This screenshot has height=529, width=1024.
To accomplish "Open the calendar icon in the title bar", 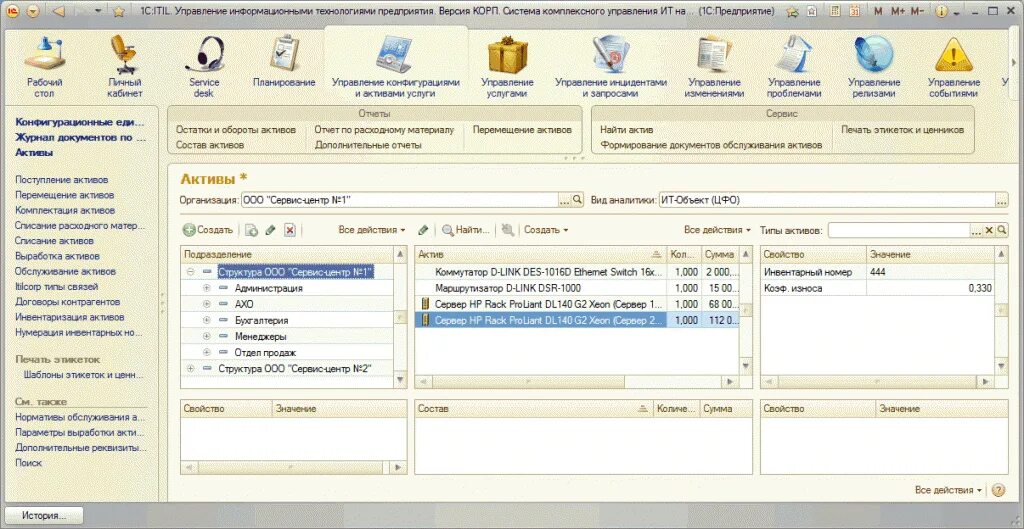I will [854, 11].
